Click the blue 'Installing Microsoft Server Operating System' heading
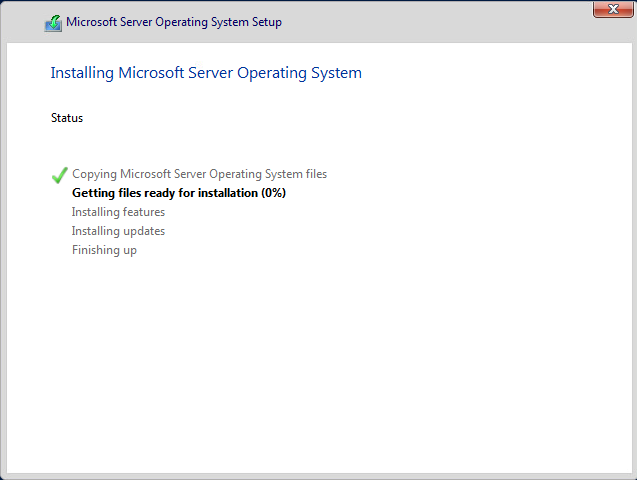Viewport: 637px width, 480px height. point(206,73)
